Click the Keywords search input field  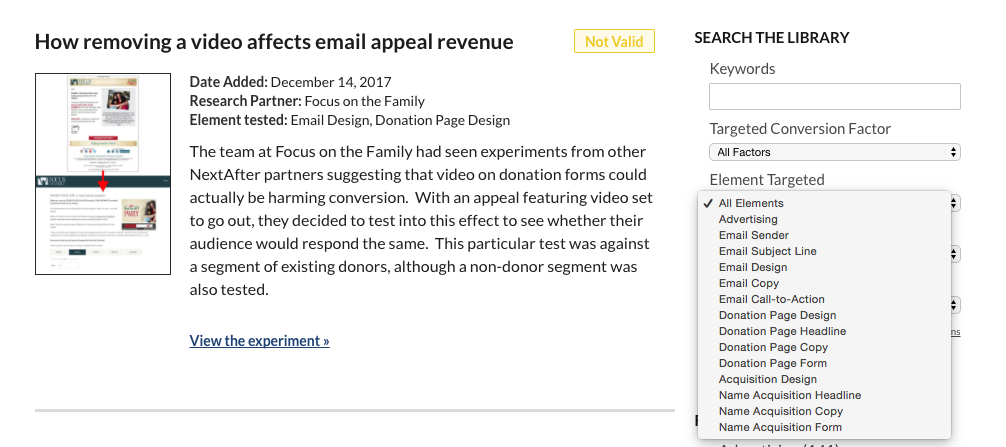835,96
